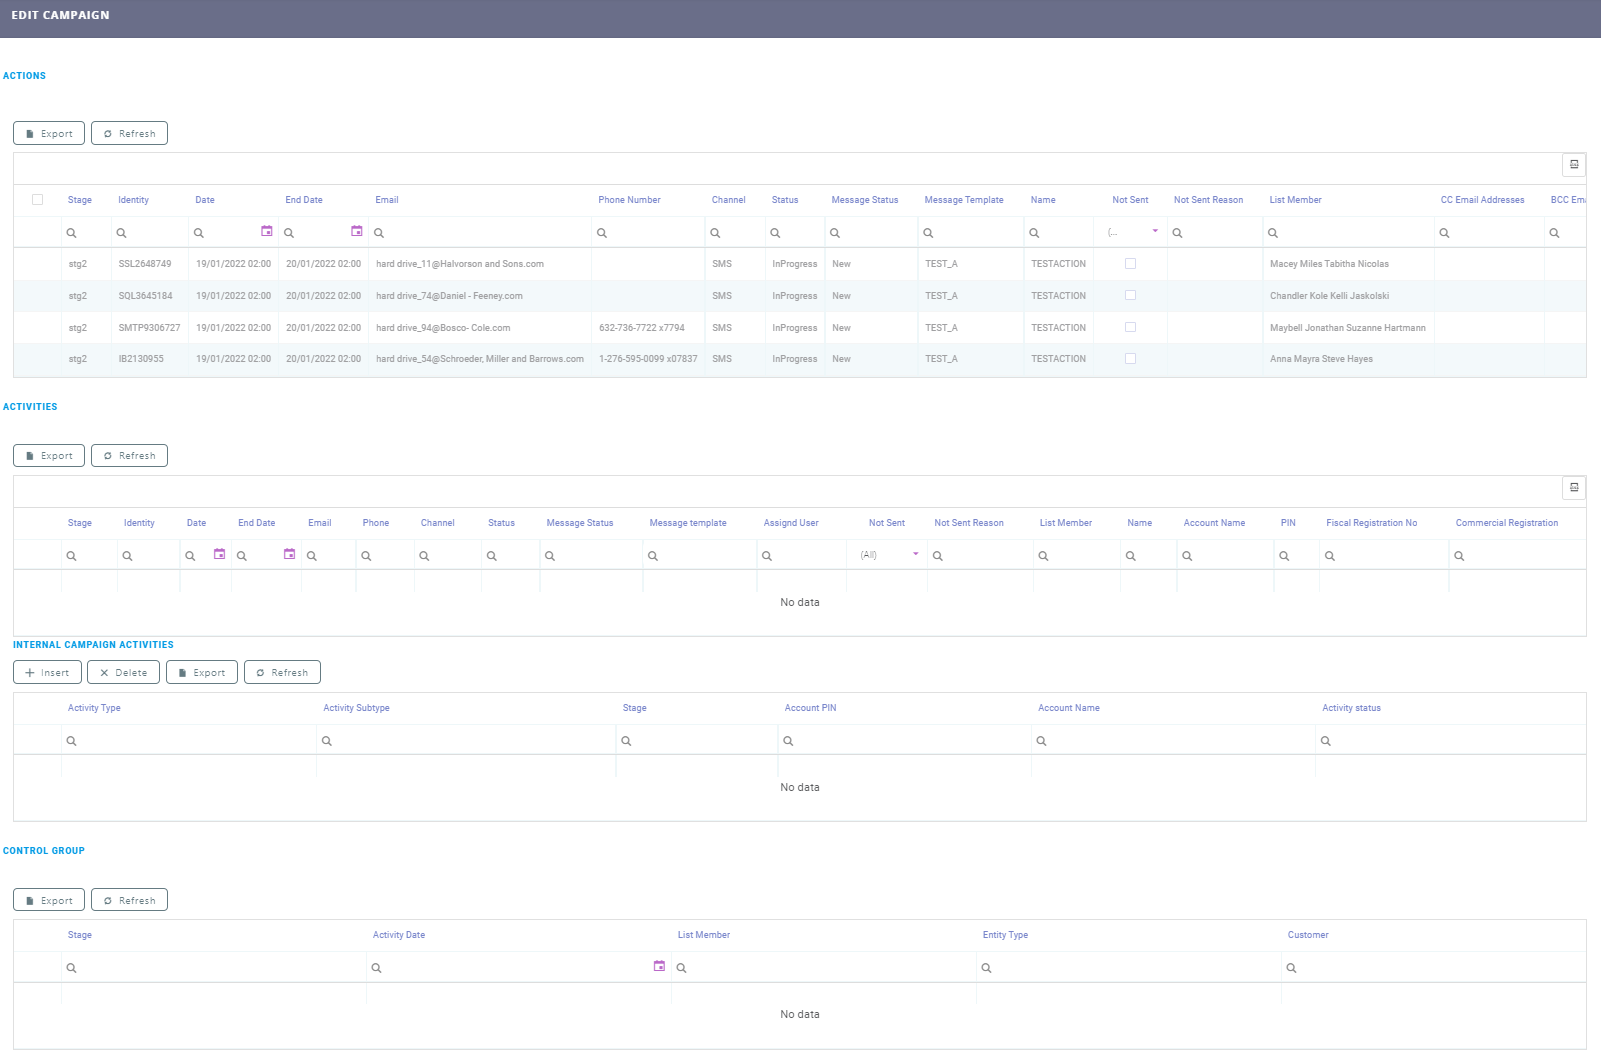Open calendar in Activities Date filter
1601x1059 pixels.
pos(219,554)
